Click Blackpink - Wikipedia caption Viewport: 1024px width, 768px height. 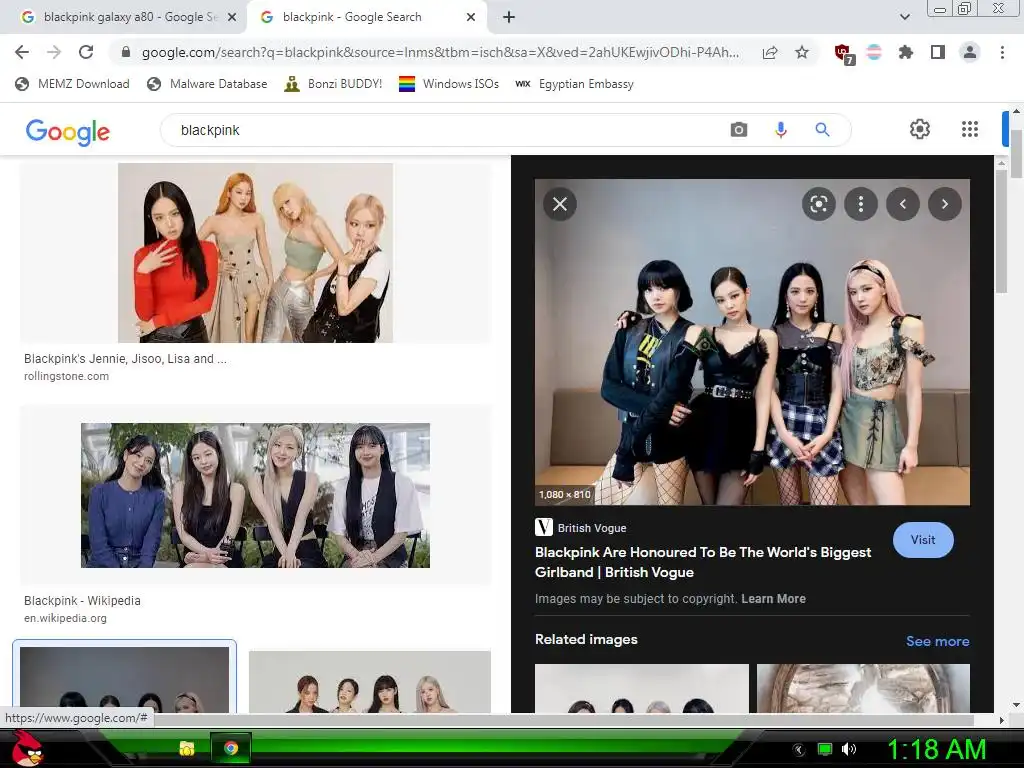[x=82, y=600]
